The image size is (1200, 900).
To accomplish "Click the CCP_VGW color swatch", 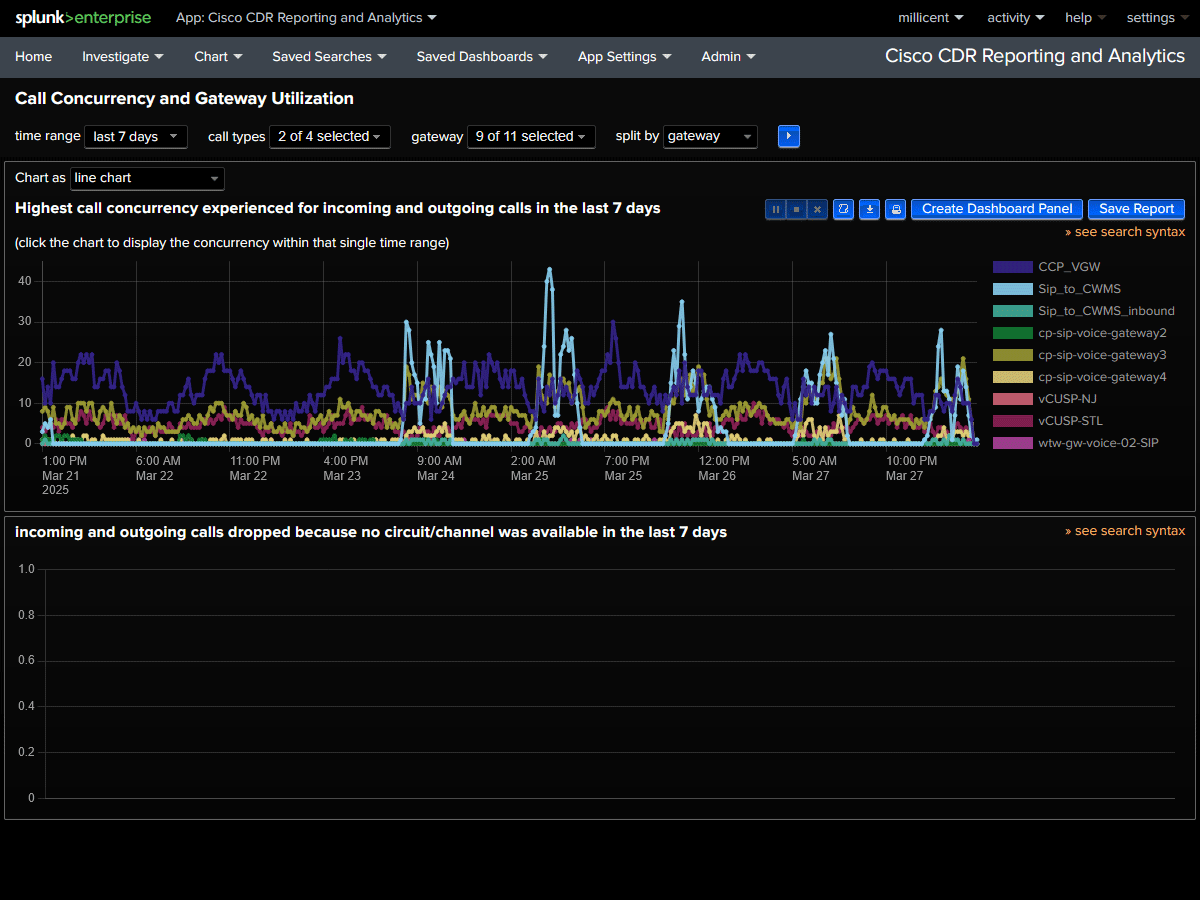I will pos(1012,266).
